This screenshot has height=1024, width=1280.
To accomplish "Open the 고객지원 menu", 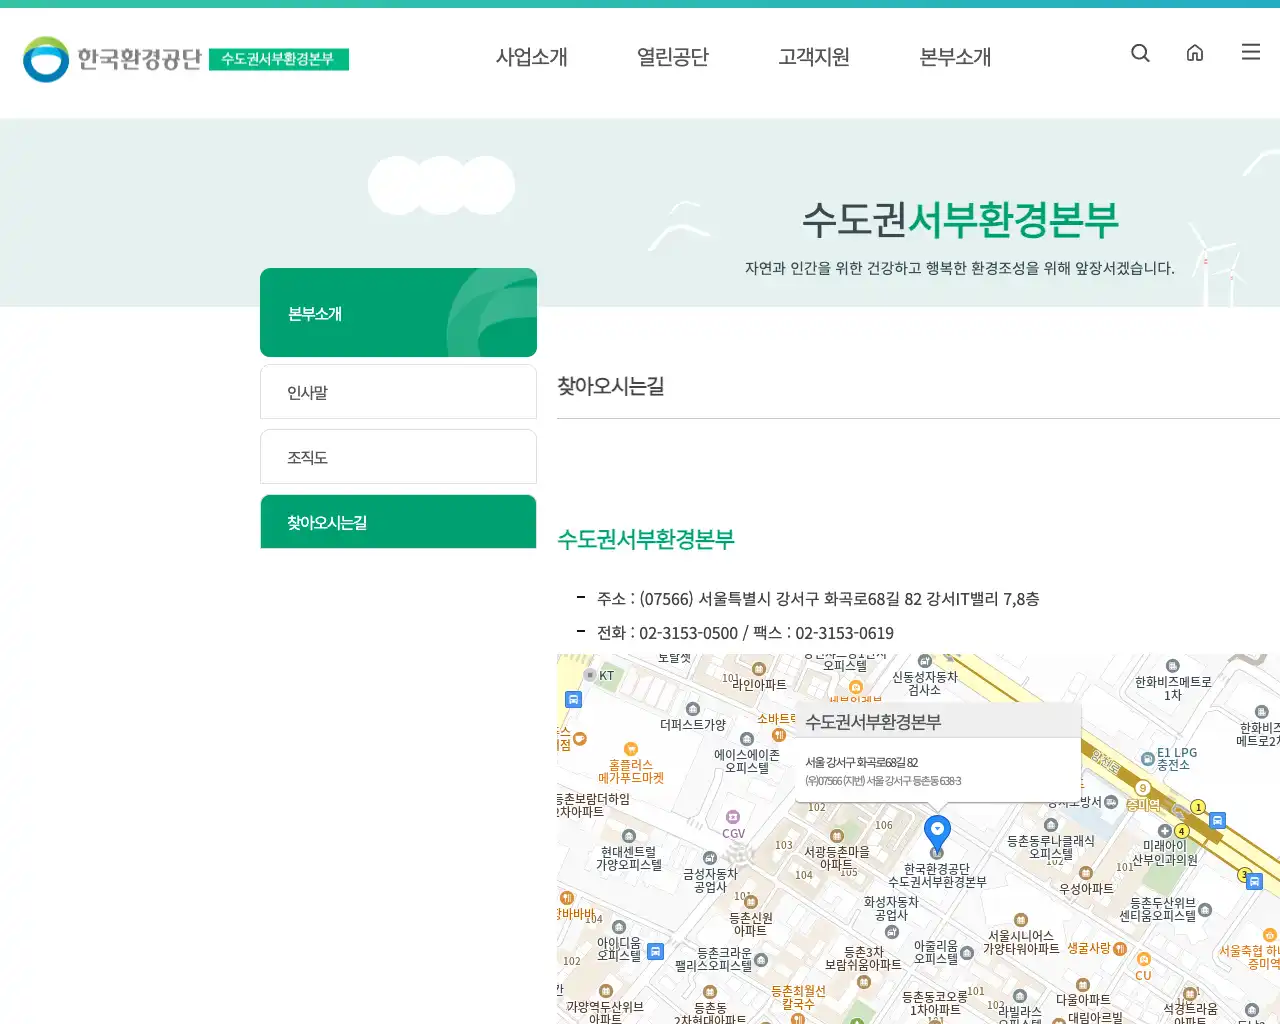I will click(x=813, y=57).
